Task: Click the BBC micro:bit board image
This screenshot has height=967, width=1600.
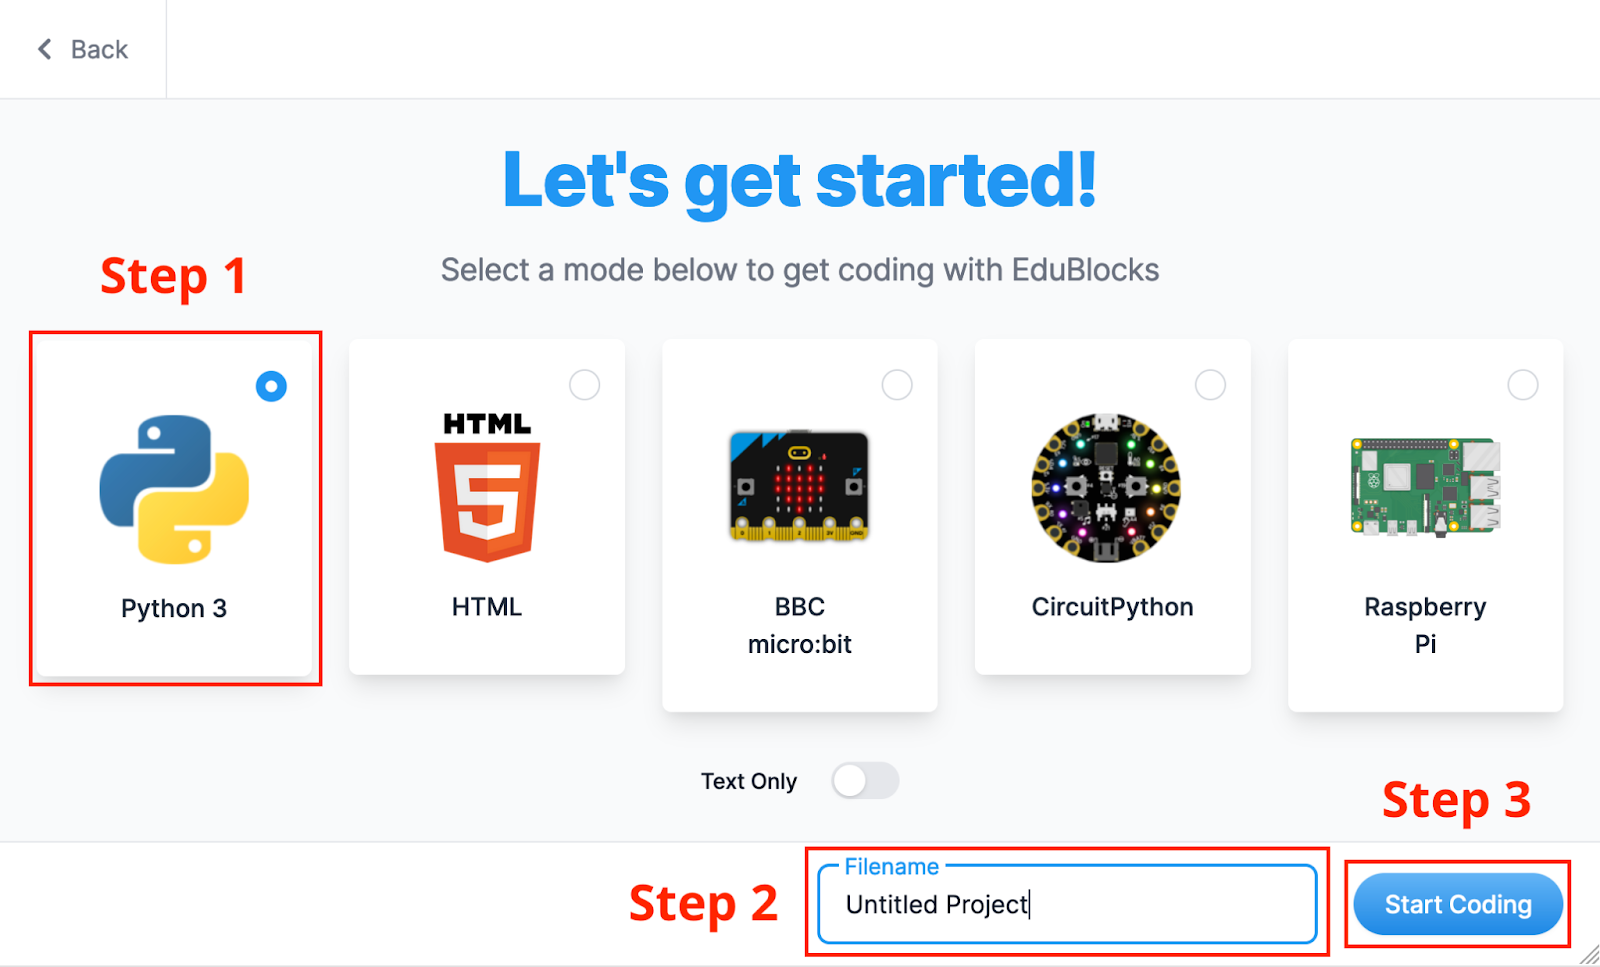Action: 799,487
